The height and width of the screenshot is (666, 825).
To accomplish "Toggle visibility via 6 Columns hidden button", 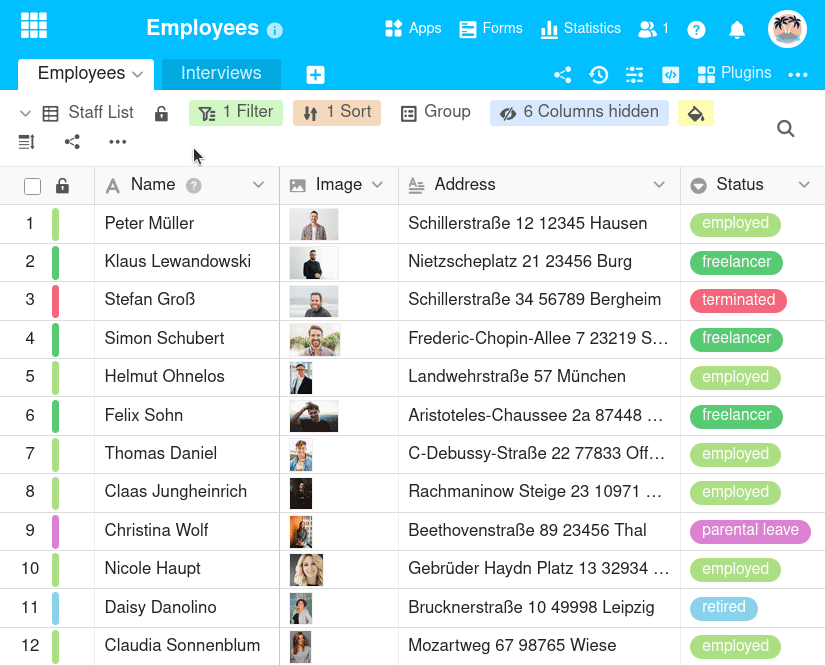I will [579, 112].
